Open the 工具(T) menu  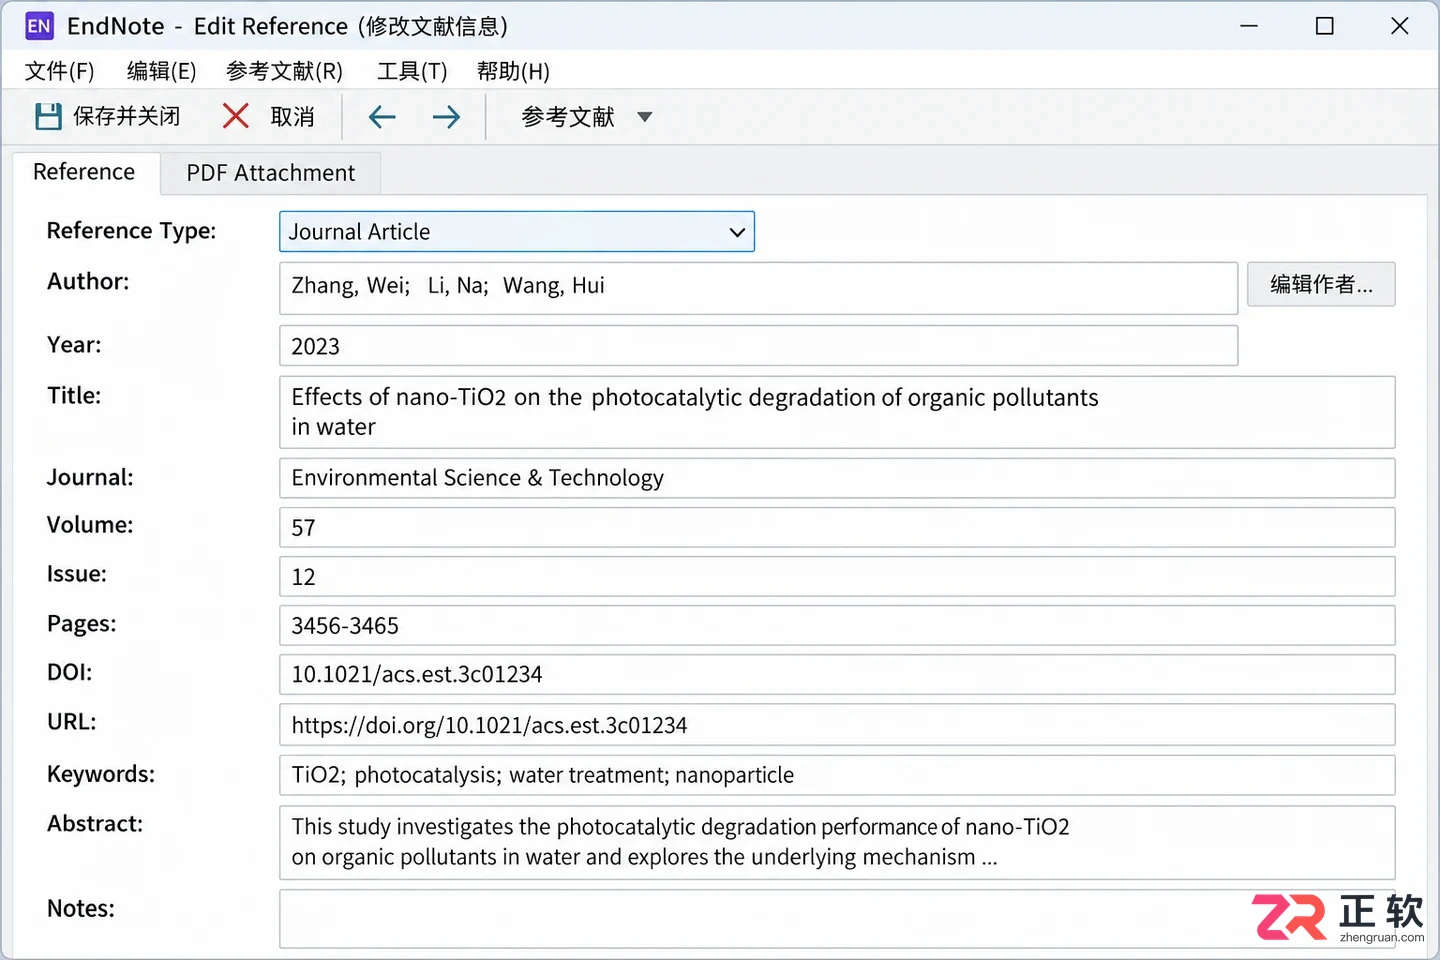point(412,71)
